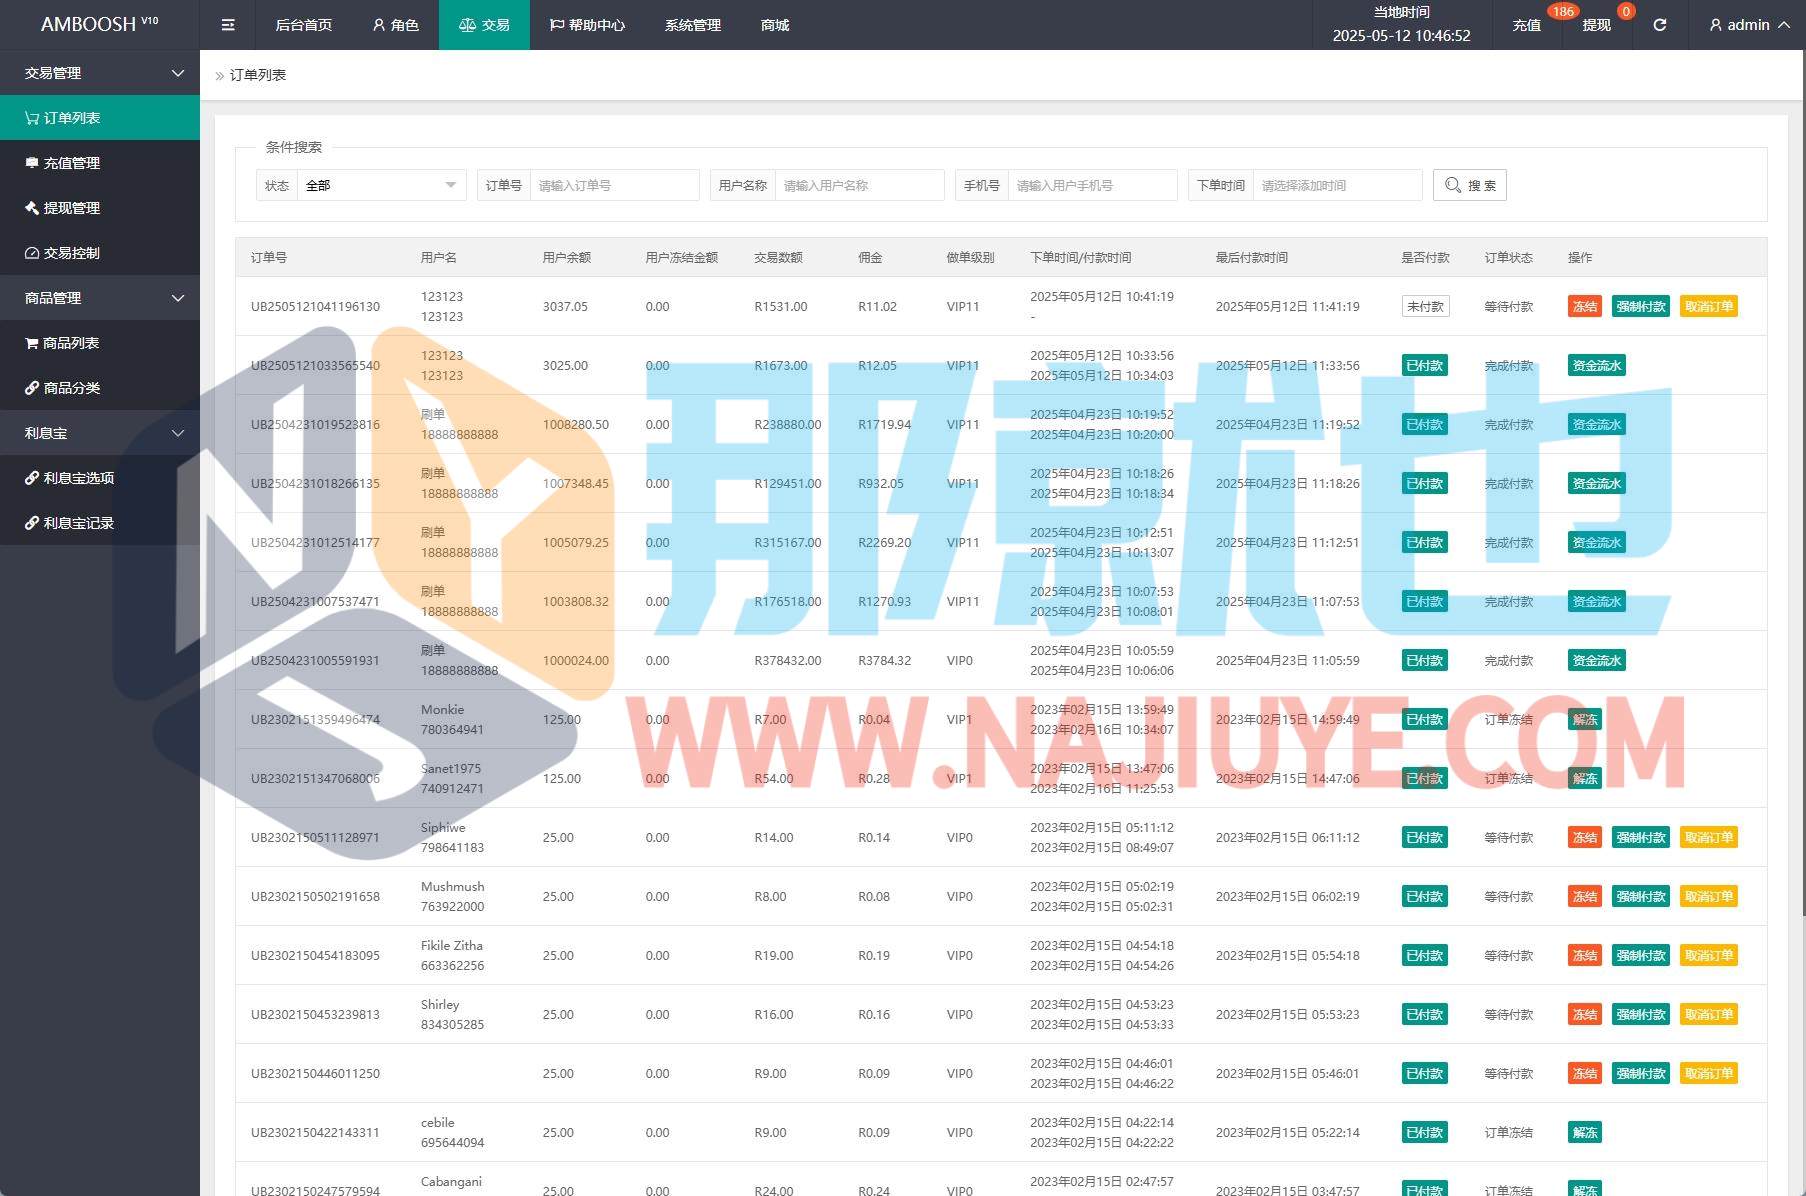Click the cart icon beside 商品列表
1806x1196 pixels.
click(32, 343)
